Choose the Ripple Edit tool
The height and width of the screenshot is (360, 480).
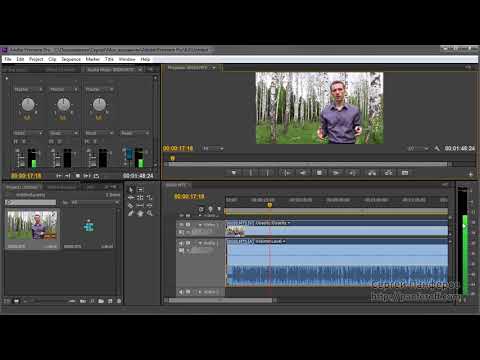(131, 198)
